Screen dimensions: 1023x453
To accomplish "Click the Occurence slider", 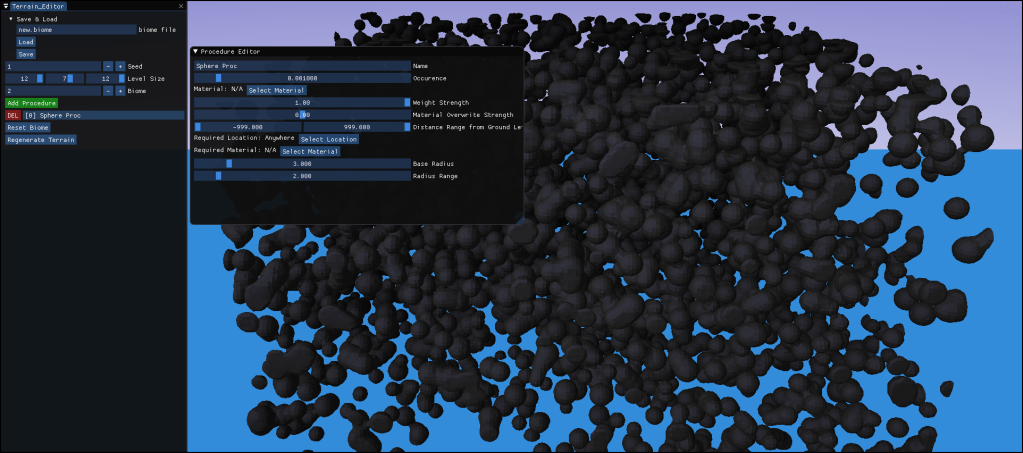I will point(301,77).
